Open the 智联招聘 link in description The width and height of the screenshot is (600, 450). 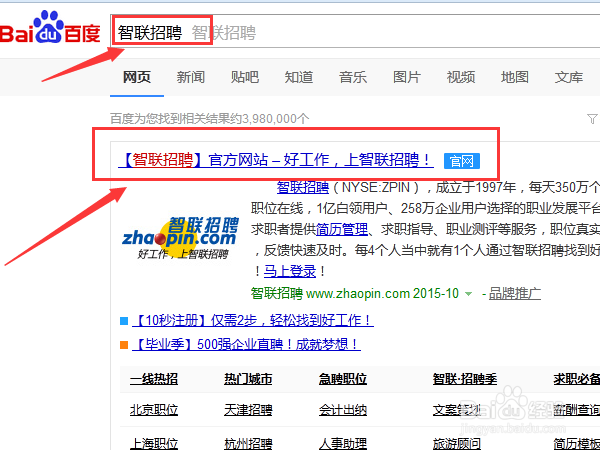(303, 187)
